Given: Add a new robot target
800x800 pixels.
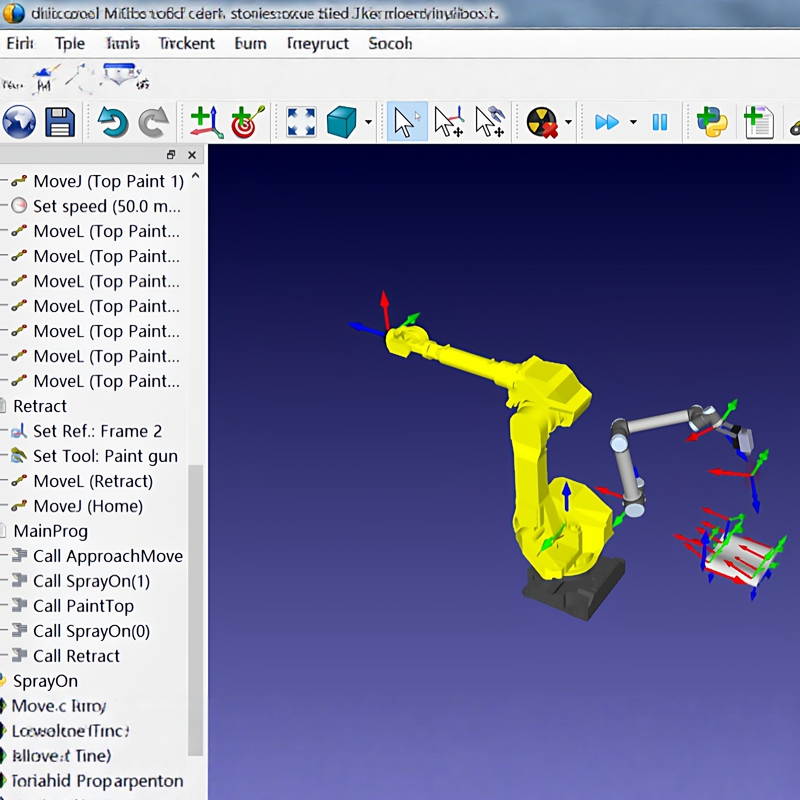Looking at the screenshot, I should [x=248, y=122].
